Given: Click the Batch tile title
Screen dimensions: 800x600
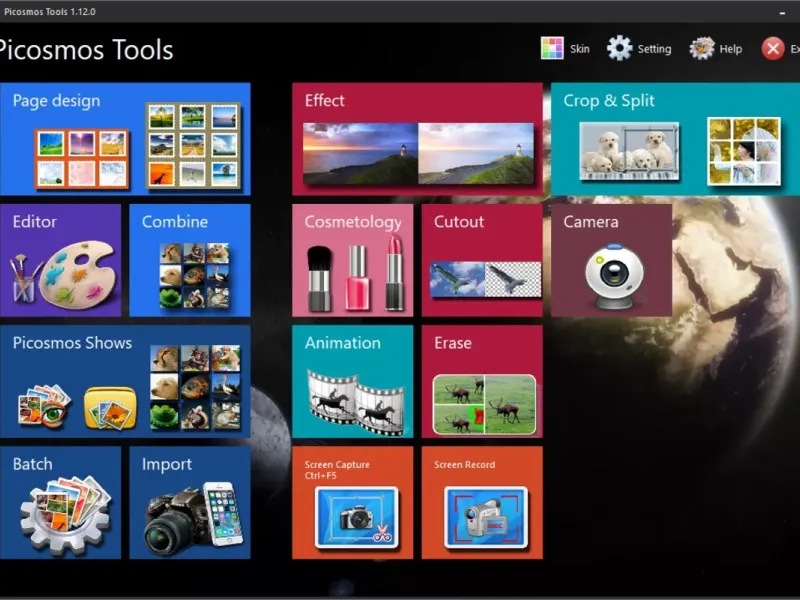Looking at the screenshot, I should point(33,464).
